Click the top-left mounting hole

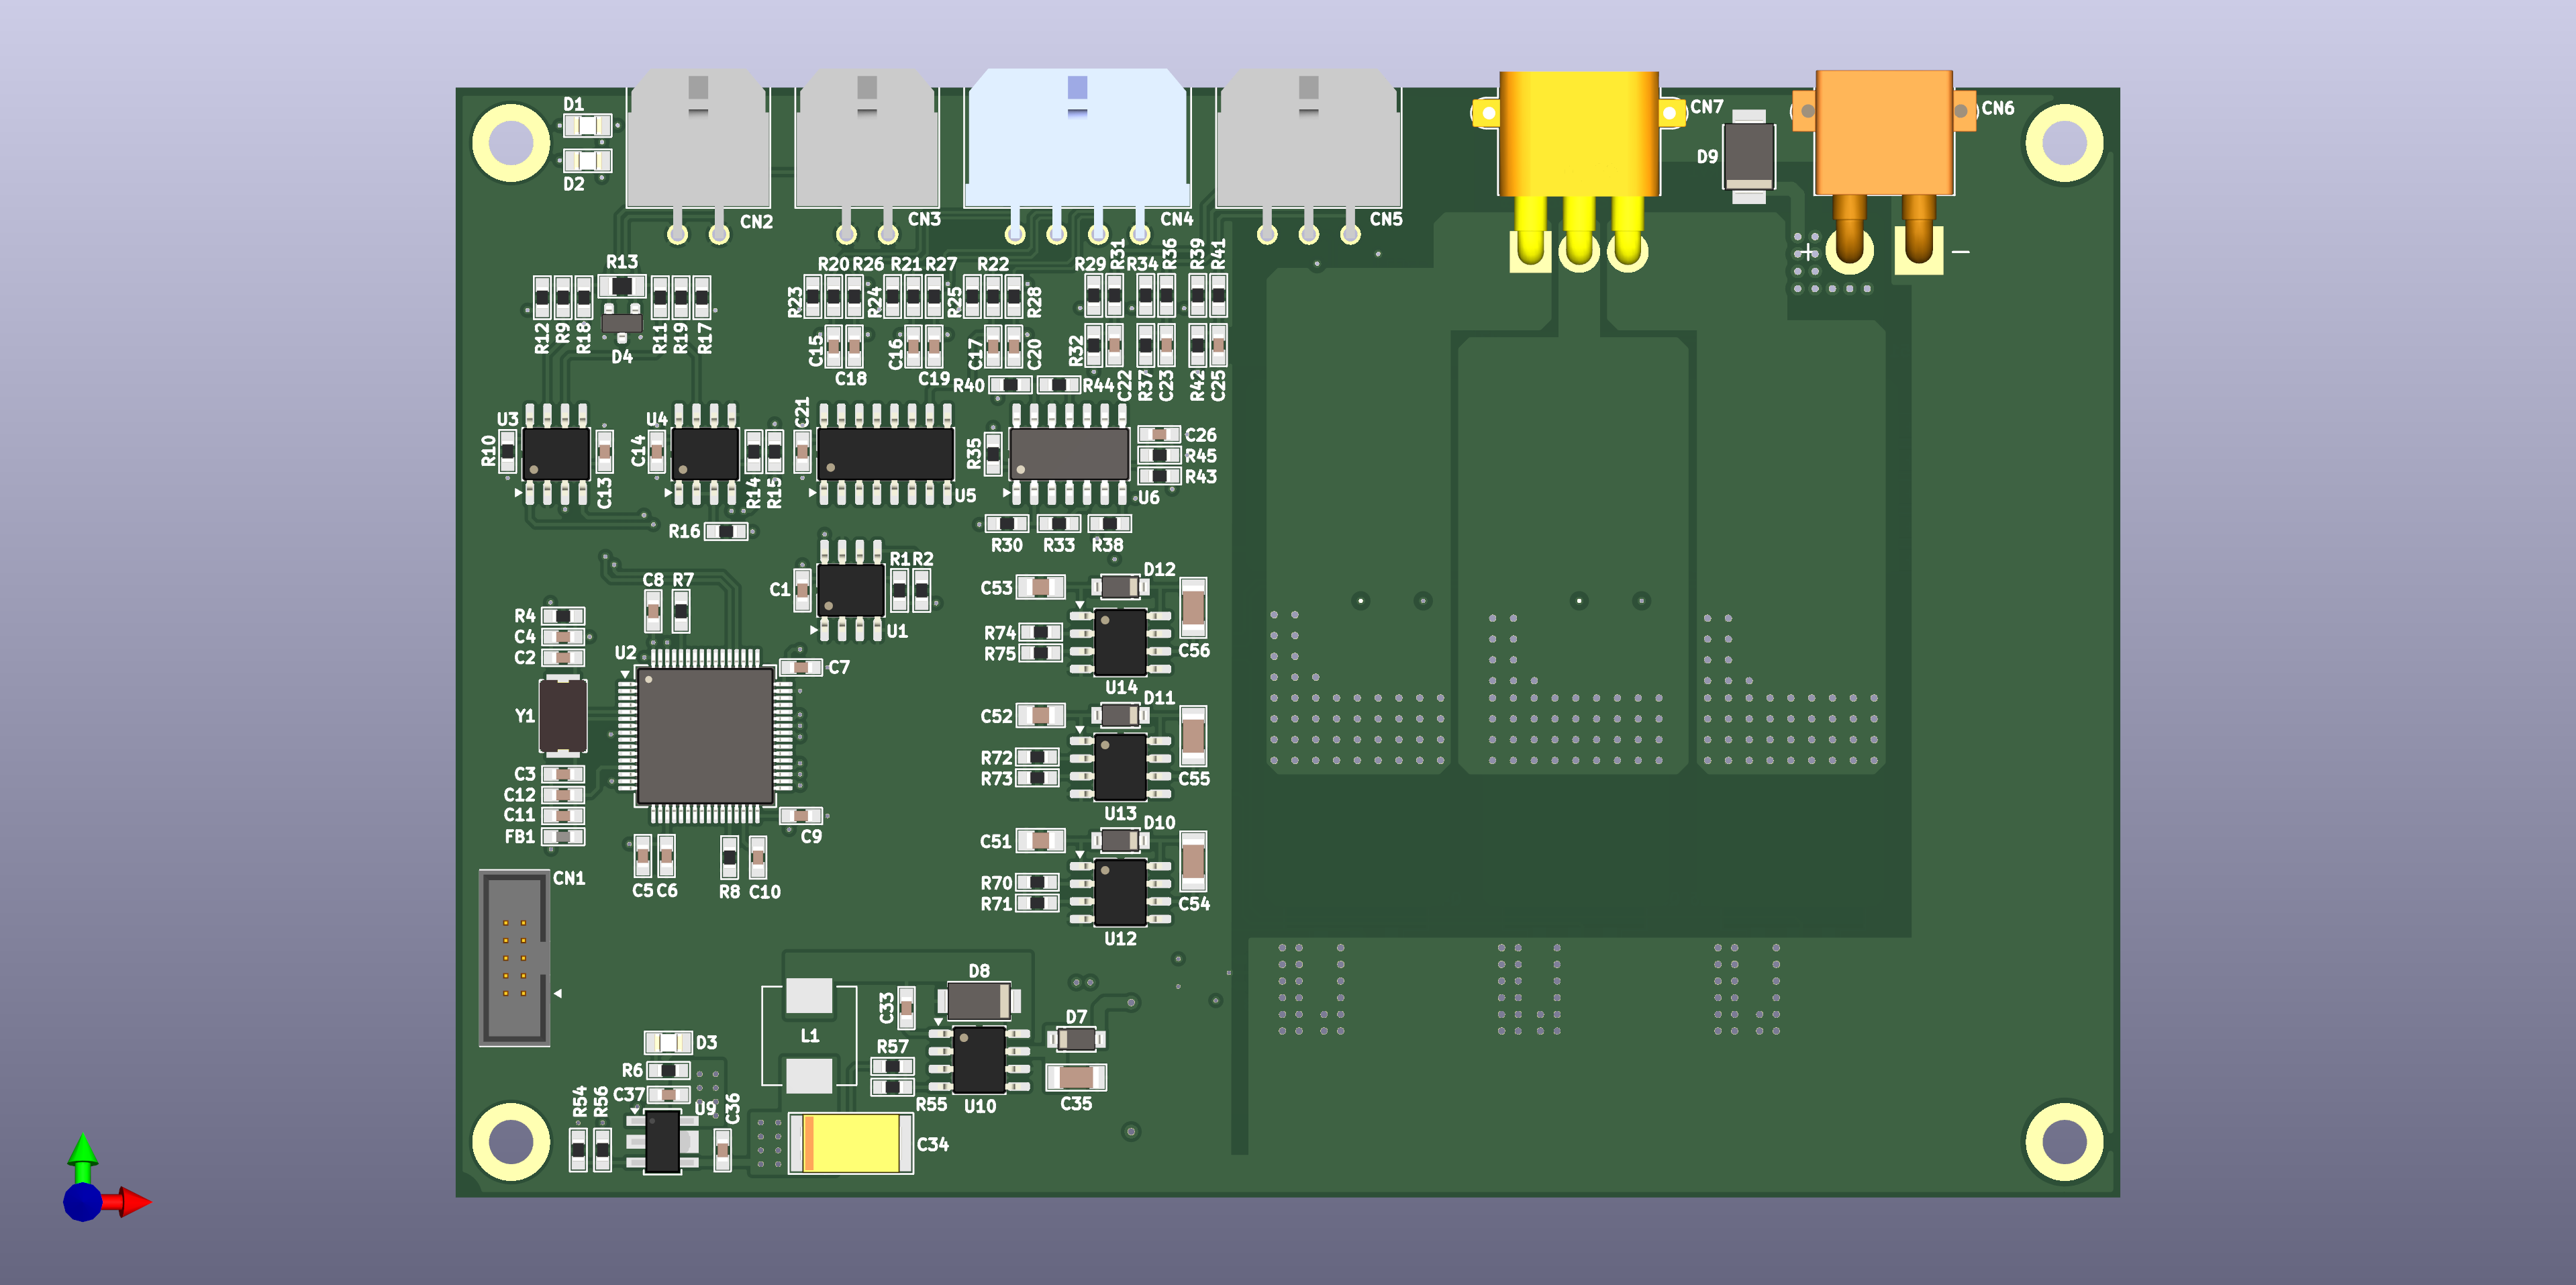[x=511, y=142]
